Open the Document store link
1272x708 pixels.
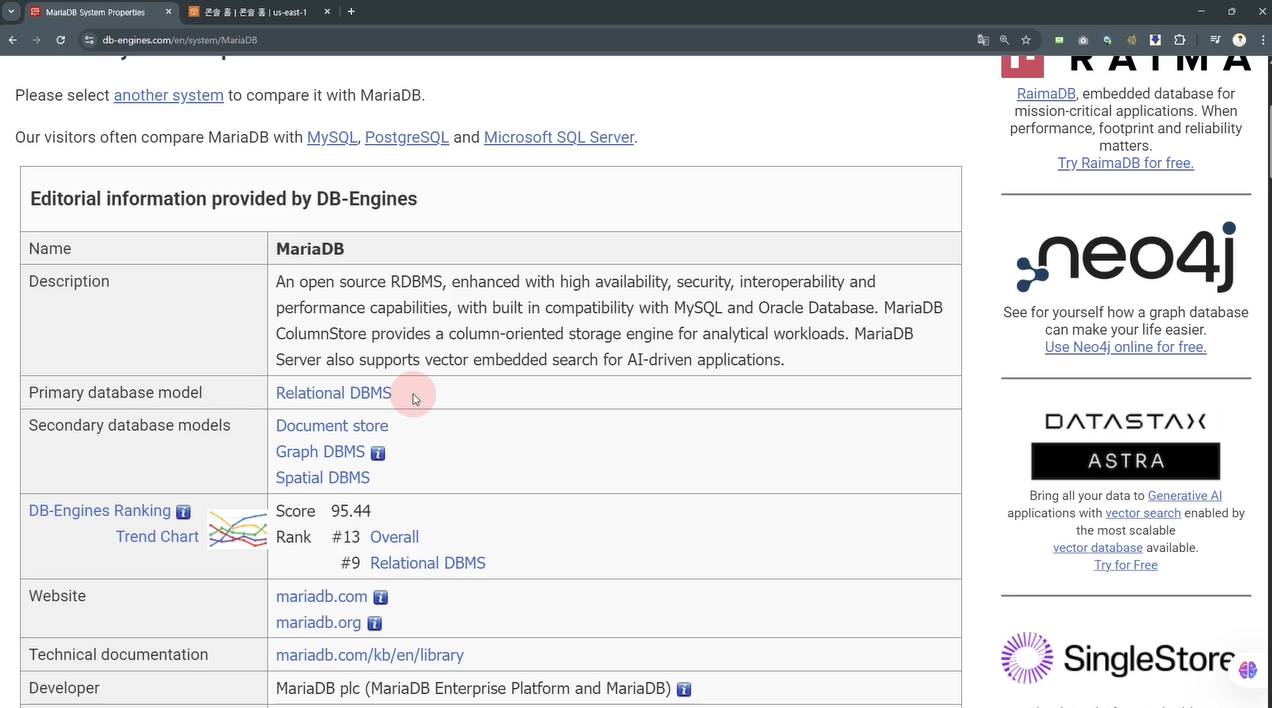332,426
